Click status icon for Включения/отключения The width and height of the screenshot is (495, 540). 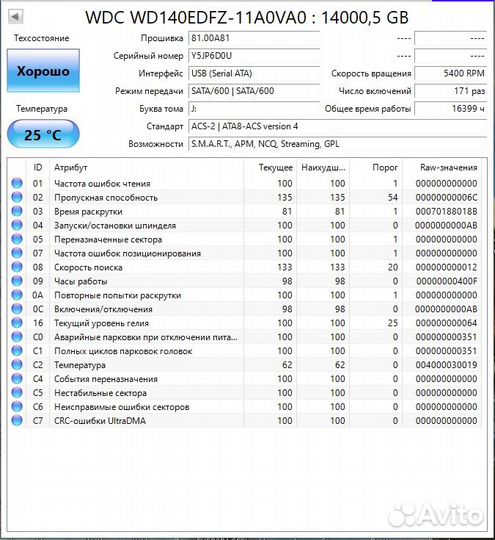[17, 309]
